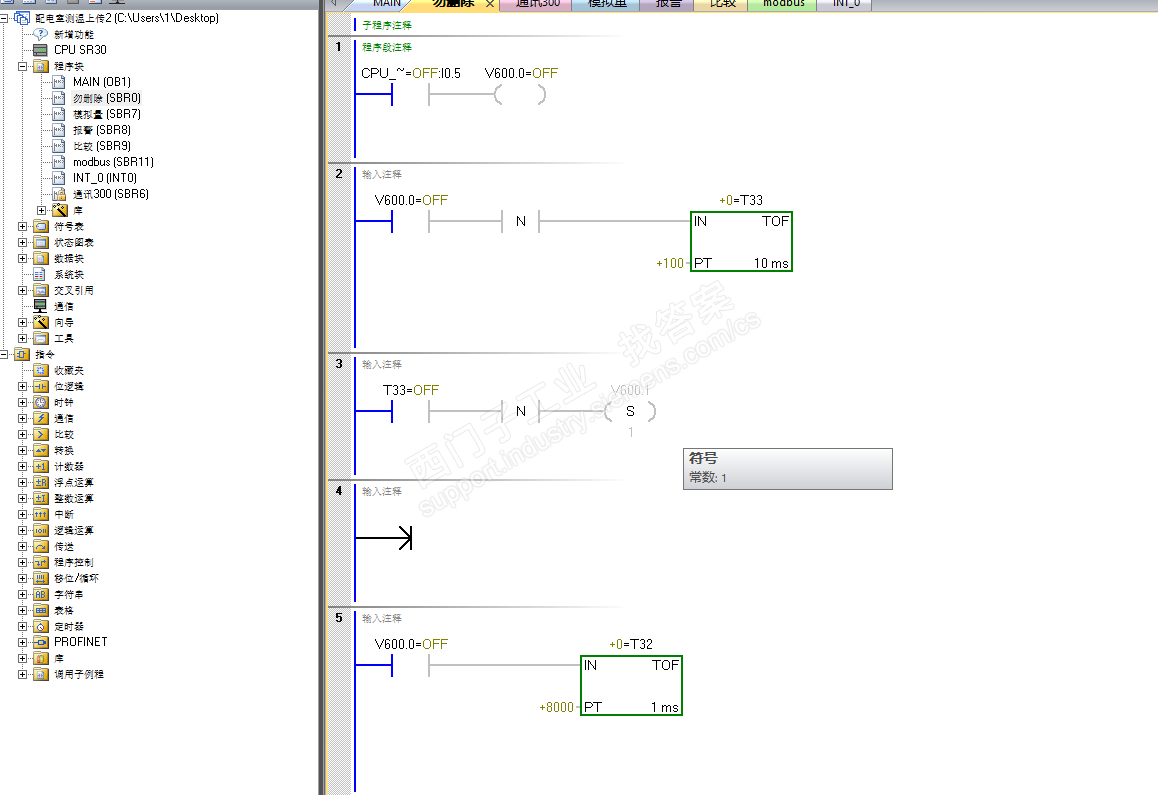Expand the 比较 instruction folder node
The width and height of the screenshot is (1158, 795).
pyautogui.click(x=22, y=434)
